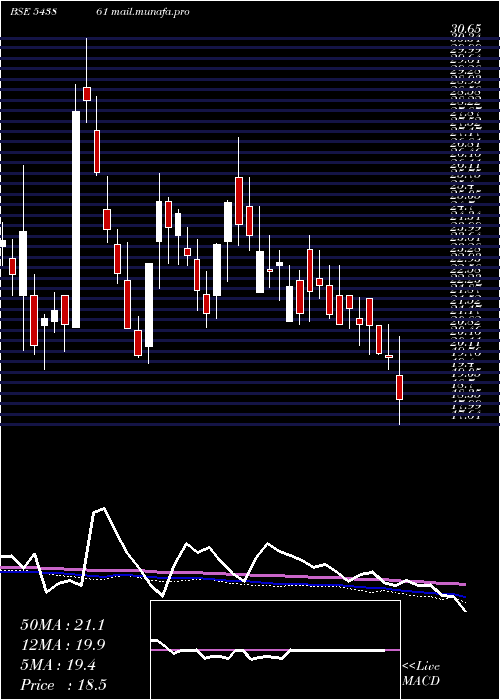The height and width of the screenshot is (700, 500).
Task: Click the "12MA : 19.9" reading
Action: click(62, 645)
